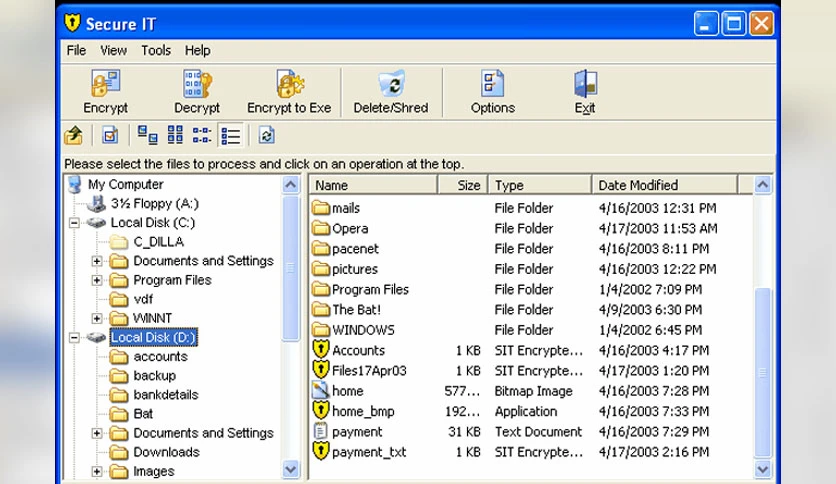Screen dimensions: 836x484
Task: Click the home bitmap image icon
Action: point(320,390)
